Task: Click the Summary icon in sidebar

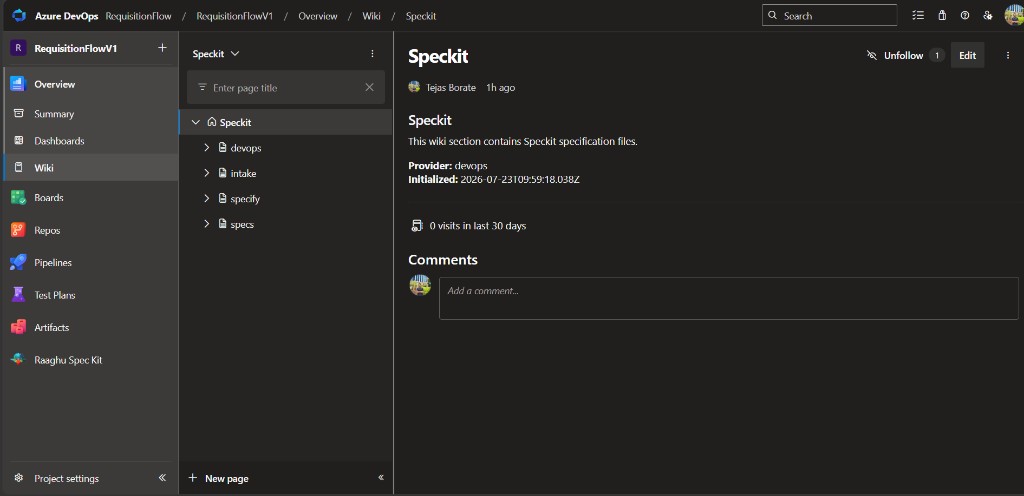Action: [19, 114]
